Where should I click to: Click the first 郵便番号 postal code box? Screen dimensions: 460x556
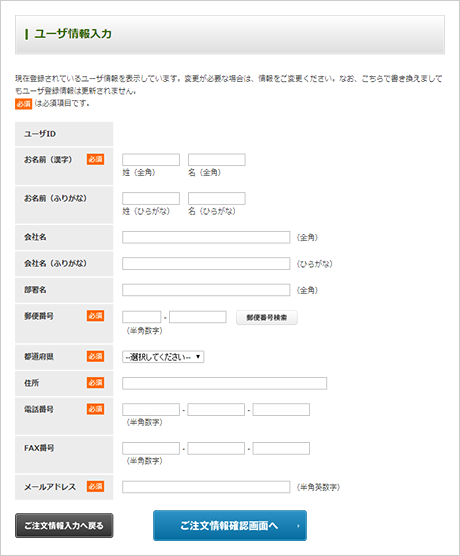[142, 317]
